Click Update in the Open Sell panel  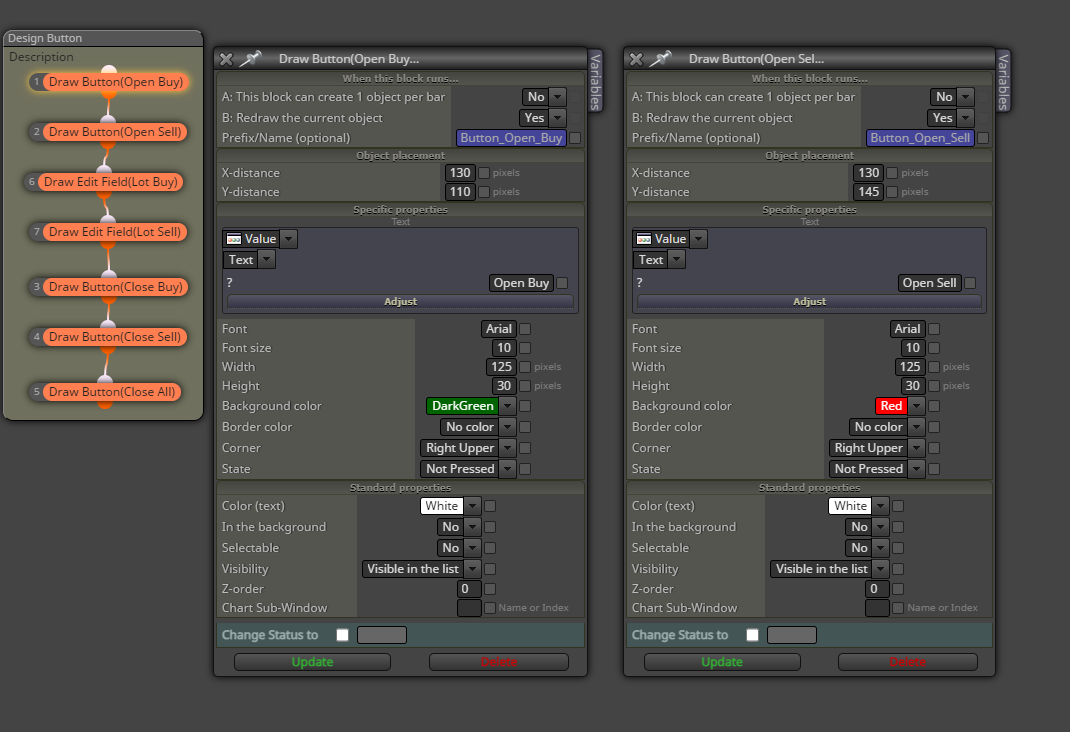[x=722, y=662]
